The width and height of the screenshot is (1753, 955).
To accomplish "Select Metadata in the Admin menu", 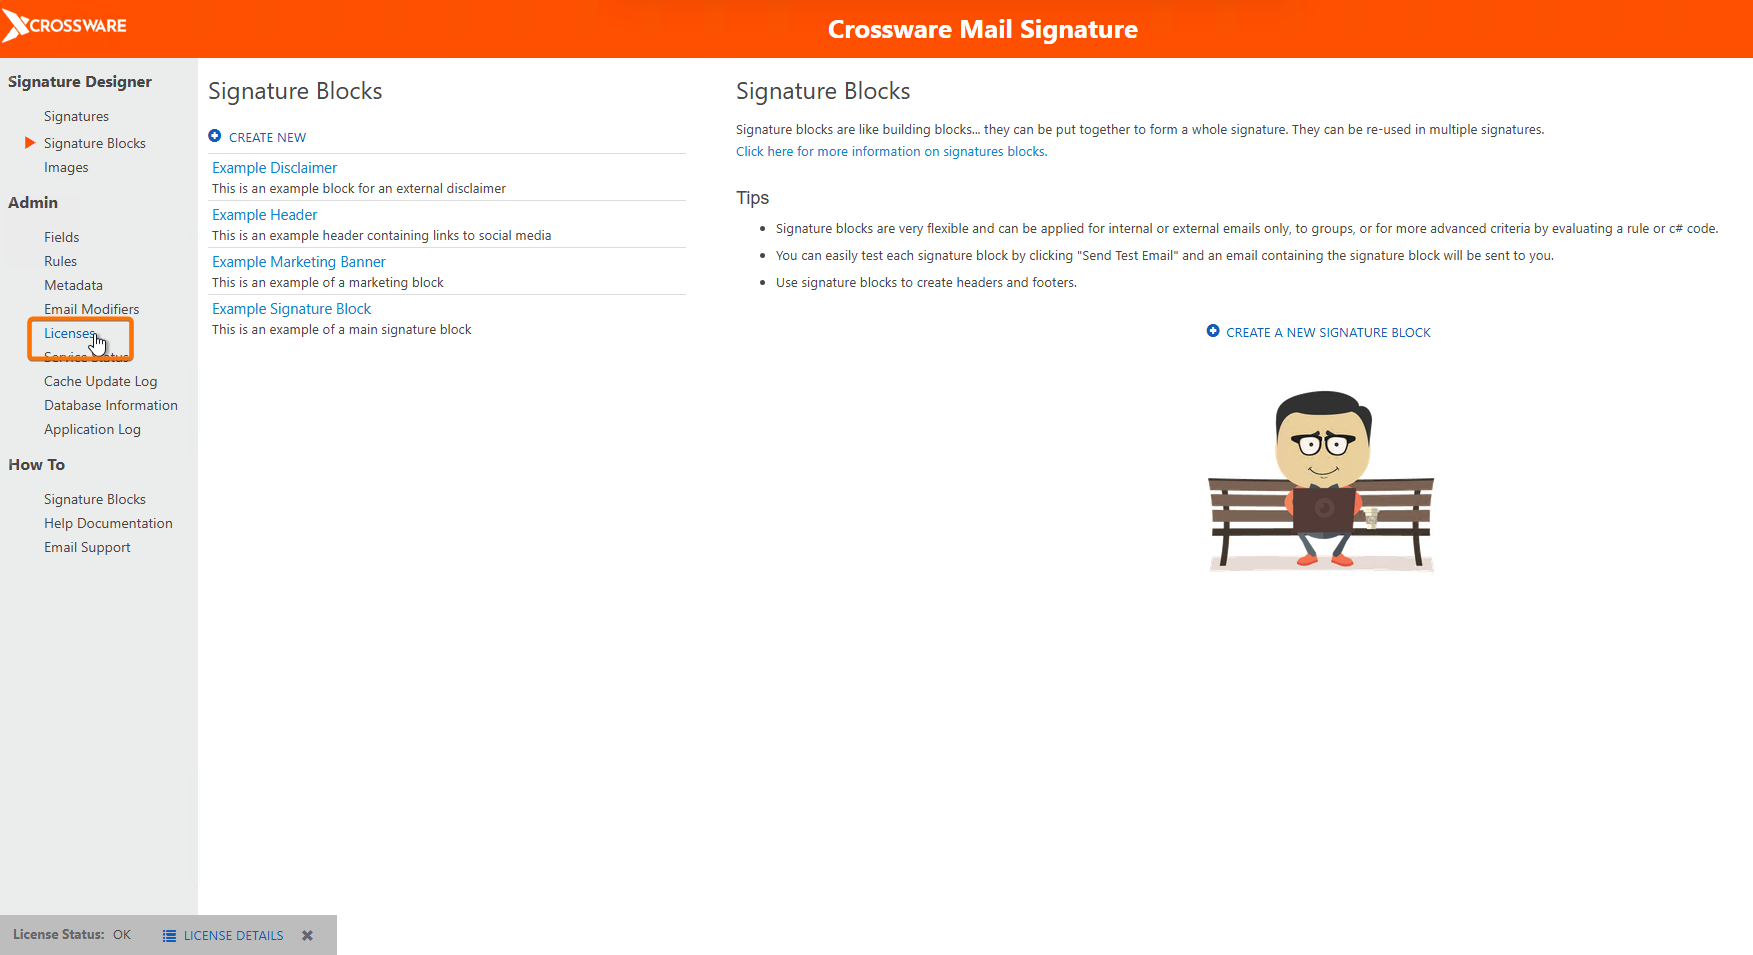I will pos(73,286).
